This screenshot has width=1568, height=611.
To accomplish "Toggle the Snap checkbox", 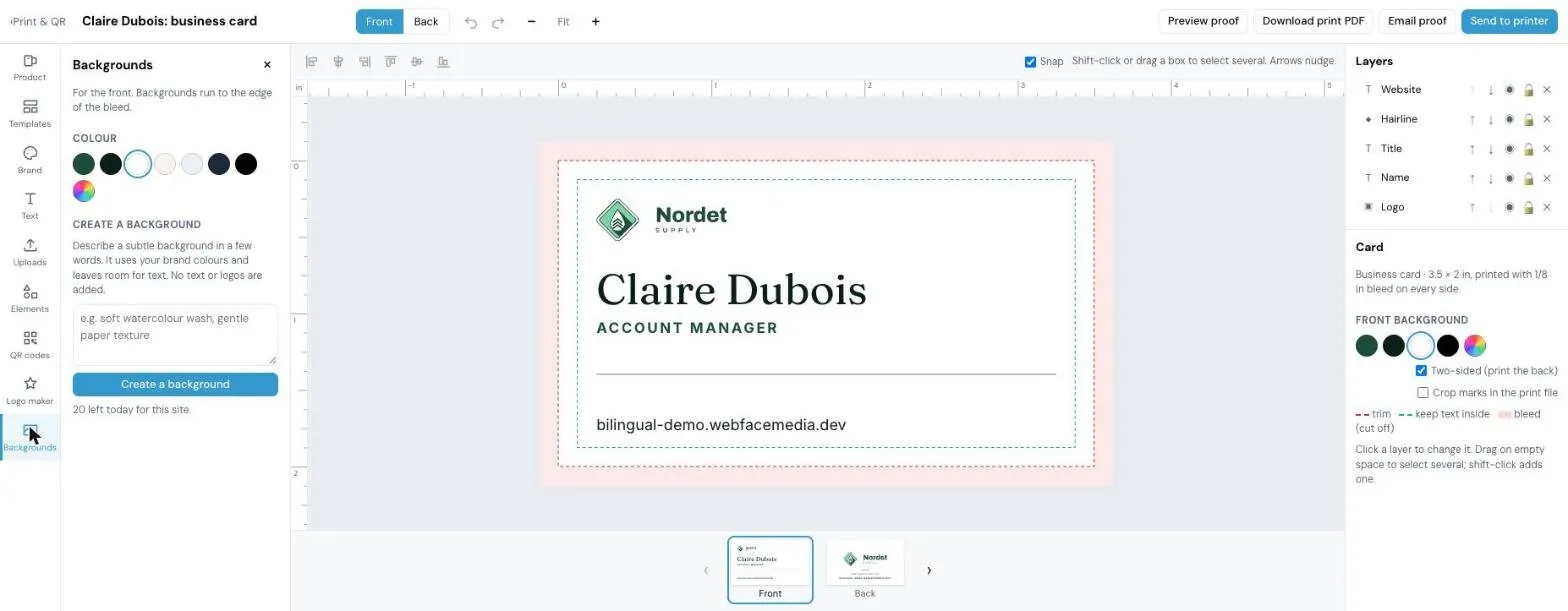I will pyautogui.click(x=1030, y=62).
